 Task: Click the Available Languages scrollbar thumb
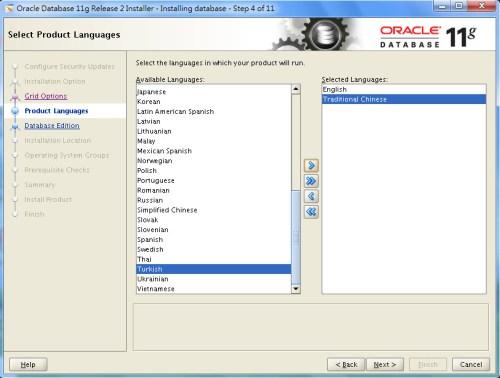pos(296,237)
